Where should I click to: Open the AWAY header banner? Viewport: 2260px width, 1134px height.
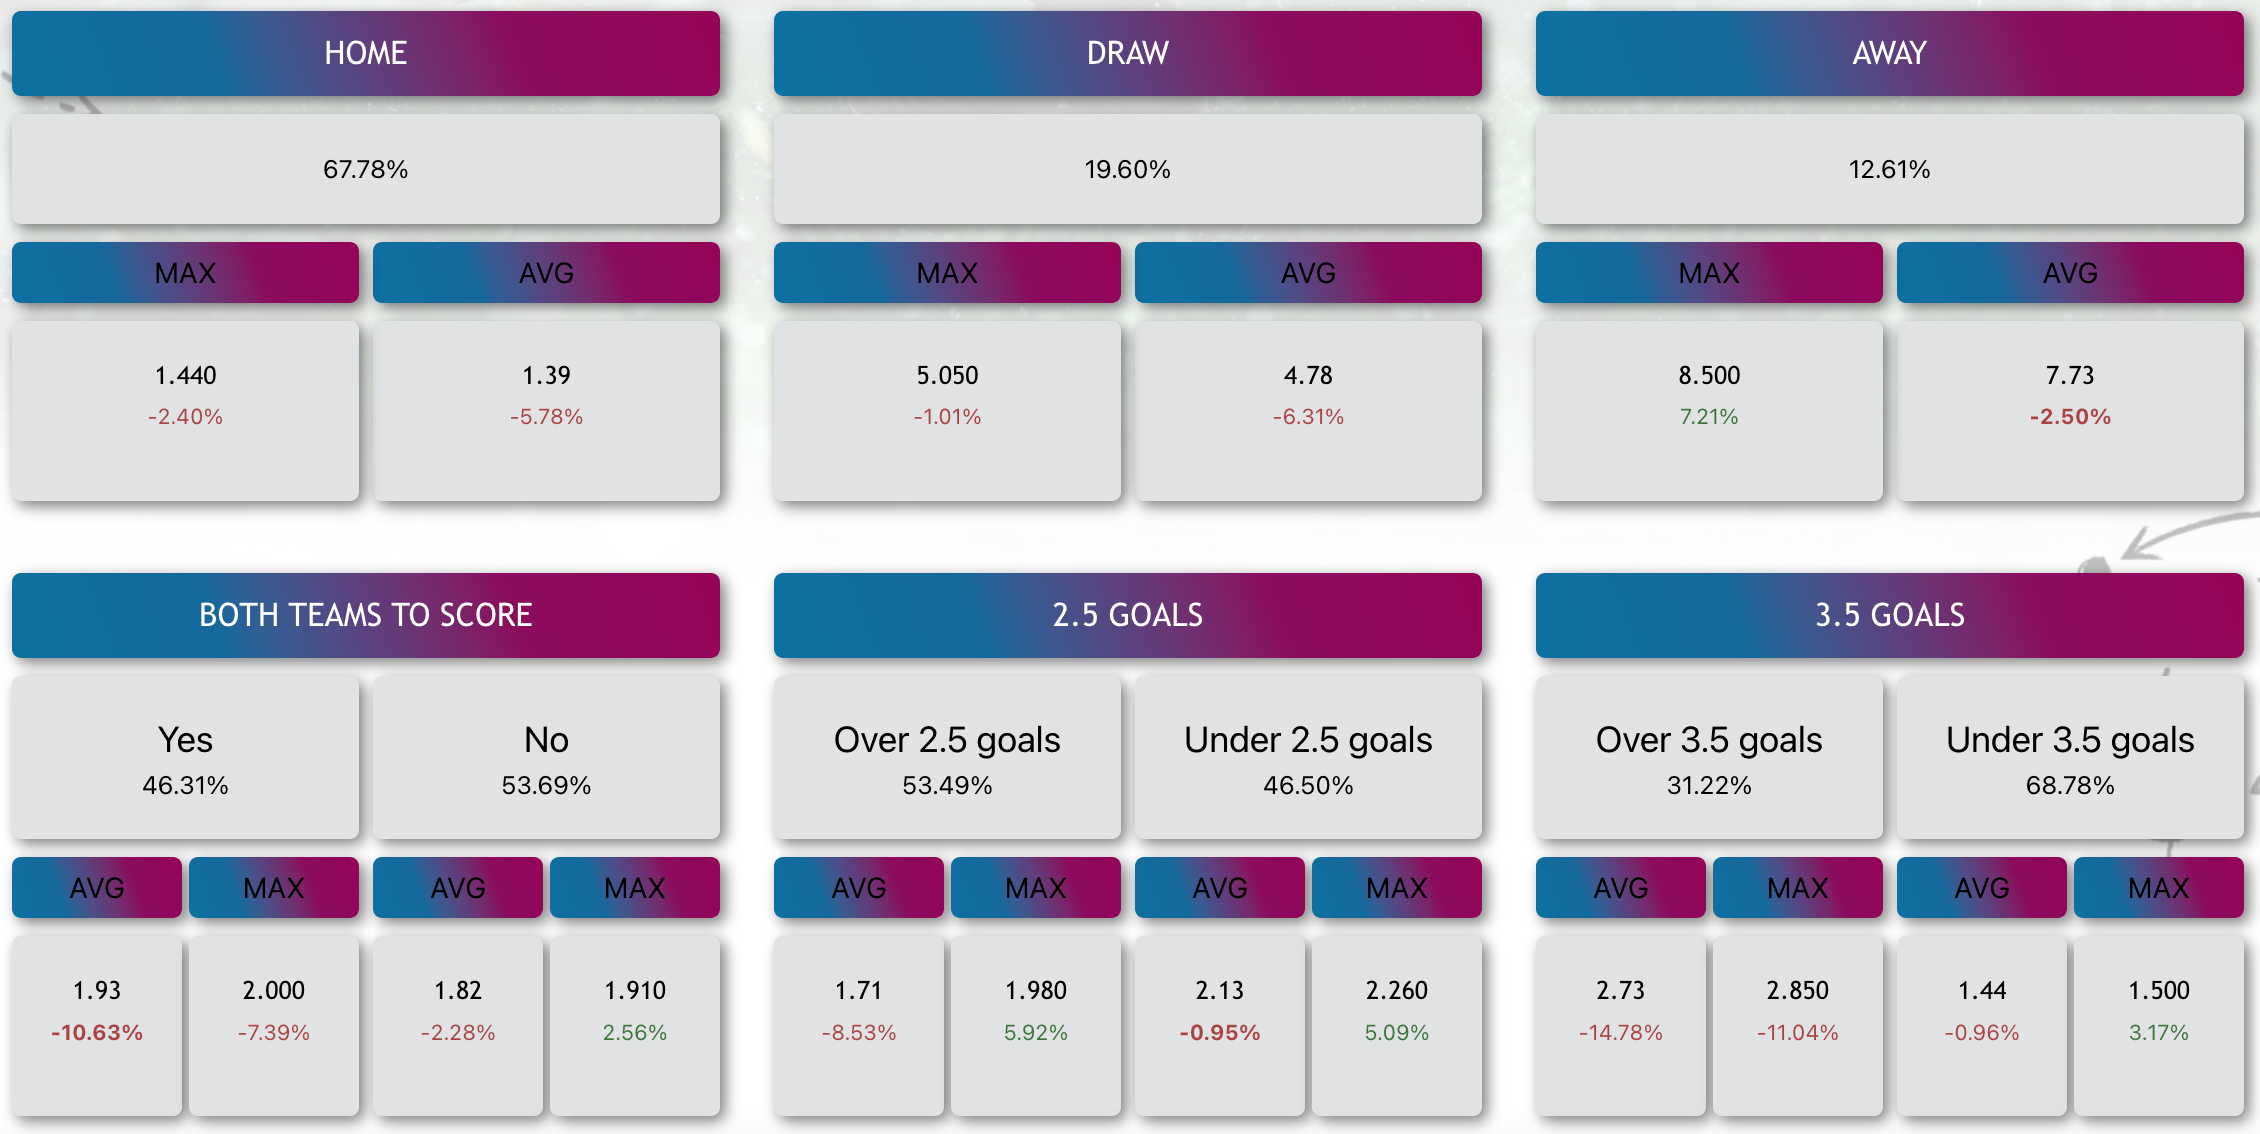(x=1890, y=53)
